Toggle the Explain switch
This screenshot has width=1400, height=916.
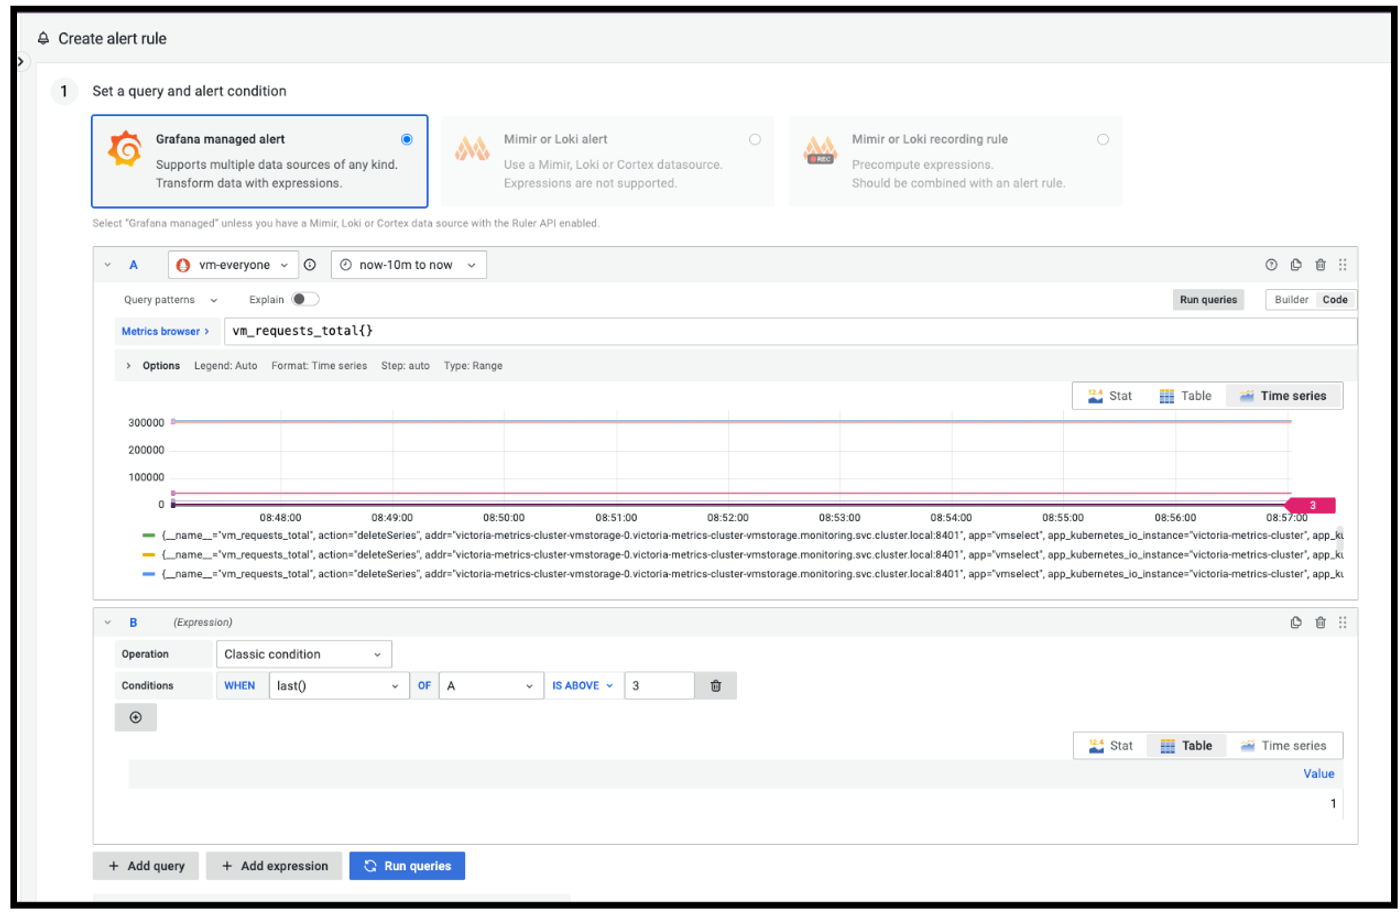point(305,299)
